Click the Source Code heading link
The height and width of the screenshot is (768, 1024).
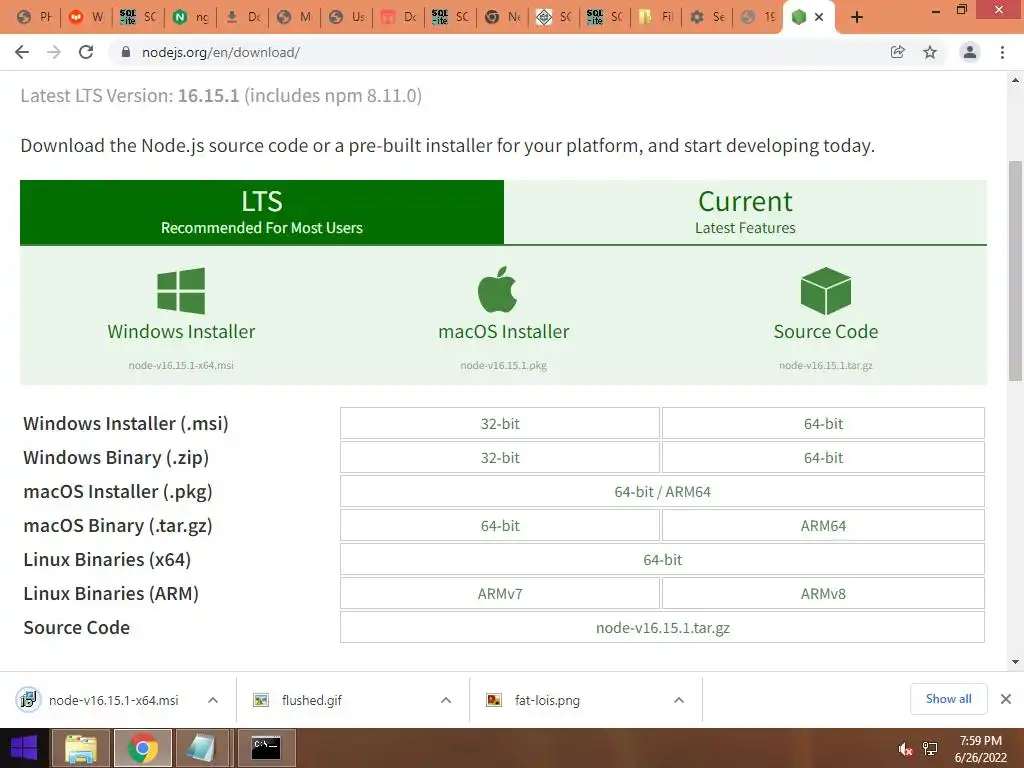click(x=825, y=332)
